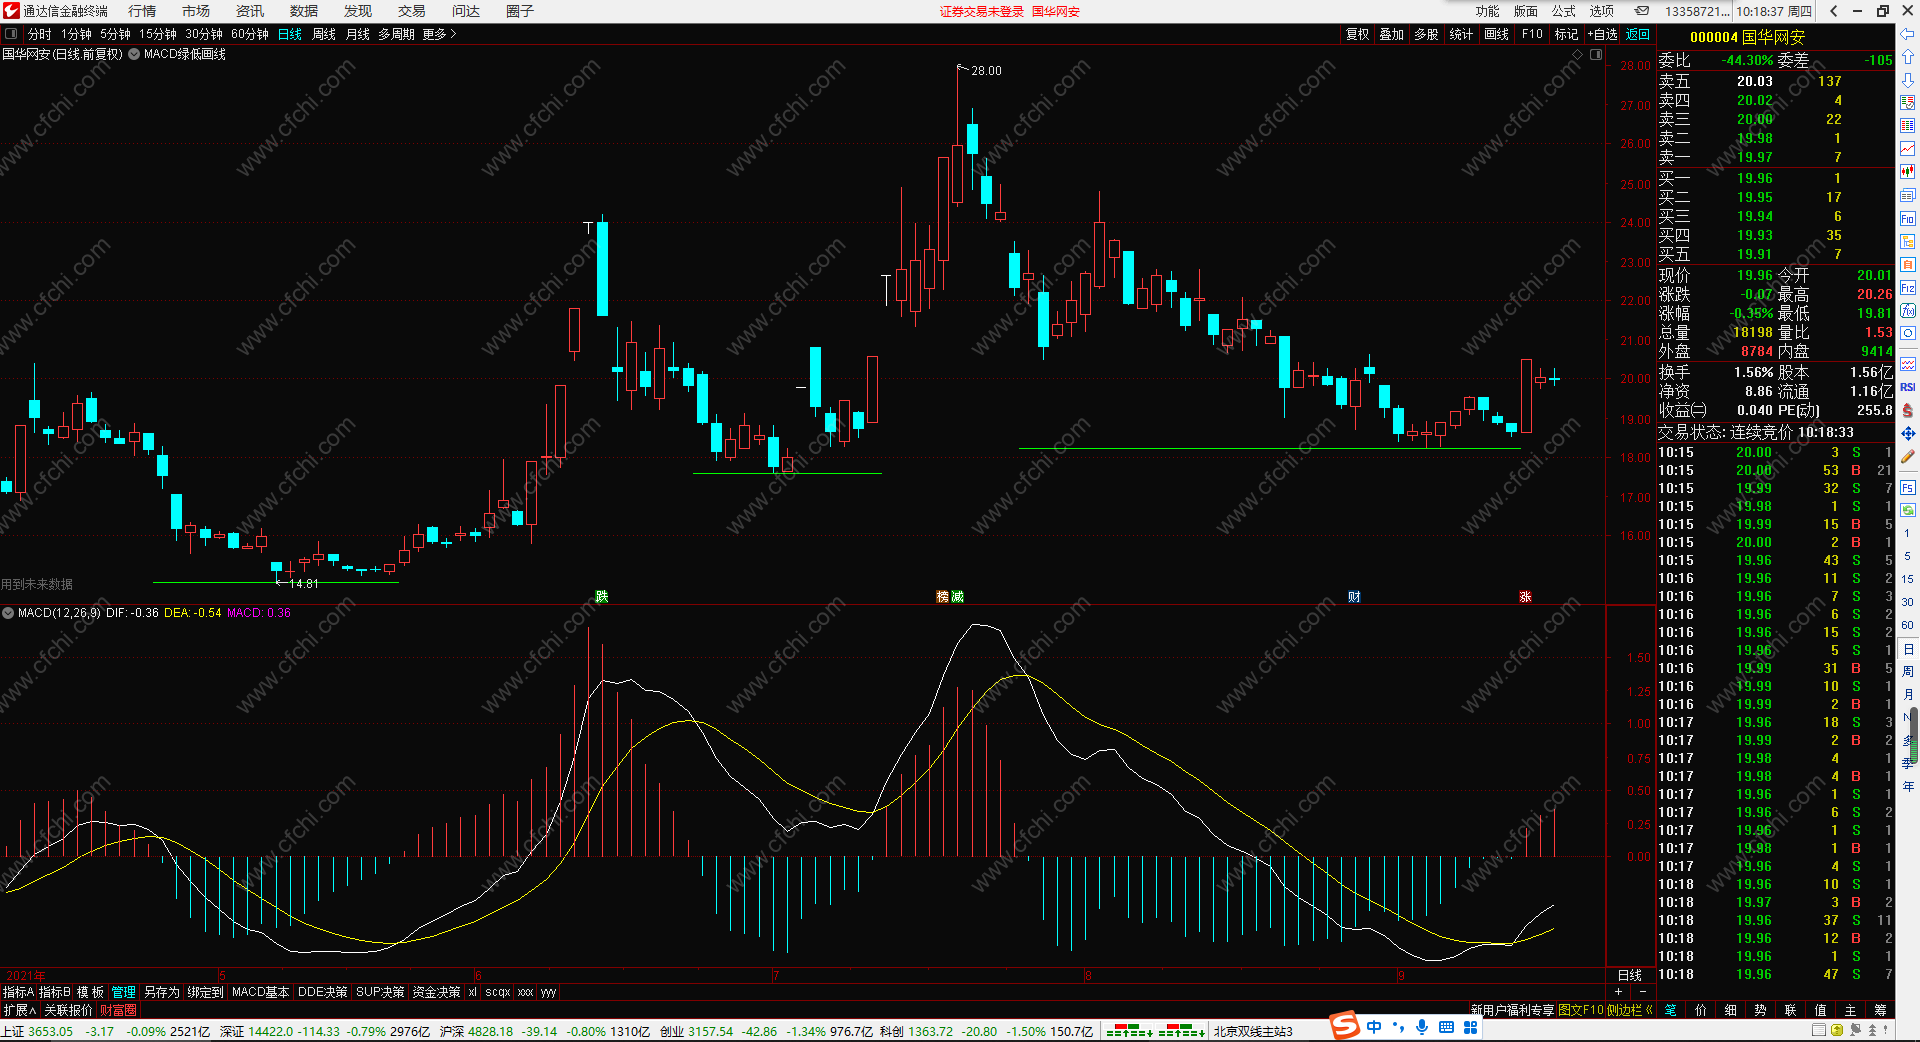Select the pencil drawing tool icon

pos(1907,457)
